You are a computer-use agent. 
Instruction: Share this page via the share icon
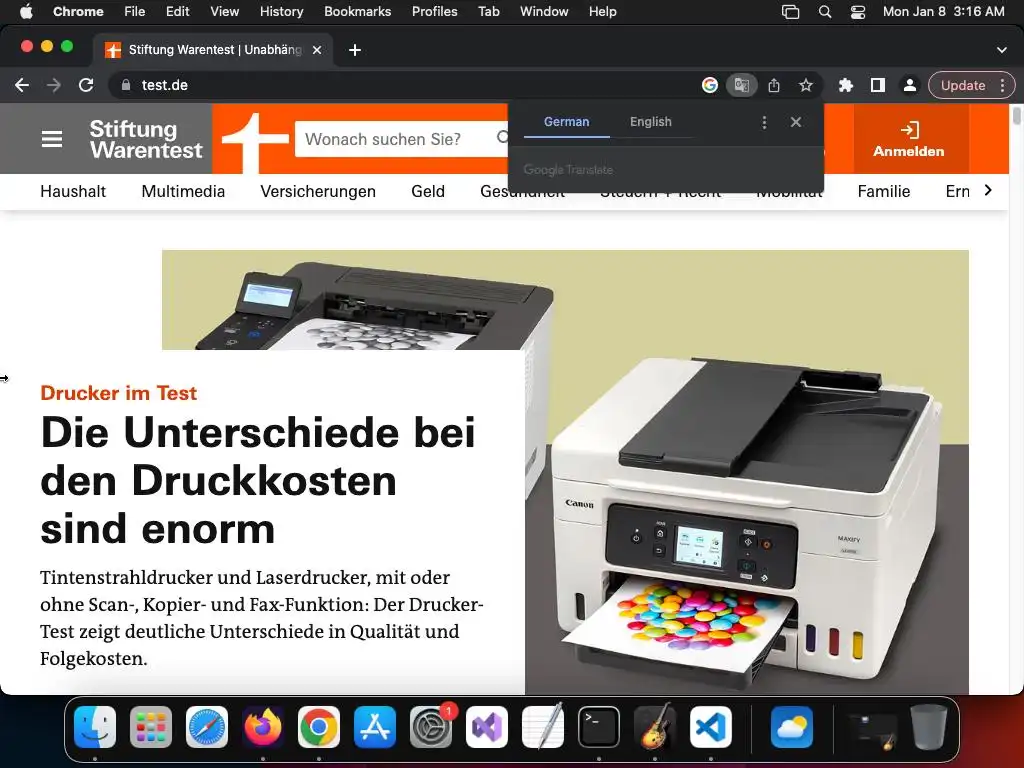pos(774,85)
